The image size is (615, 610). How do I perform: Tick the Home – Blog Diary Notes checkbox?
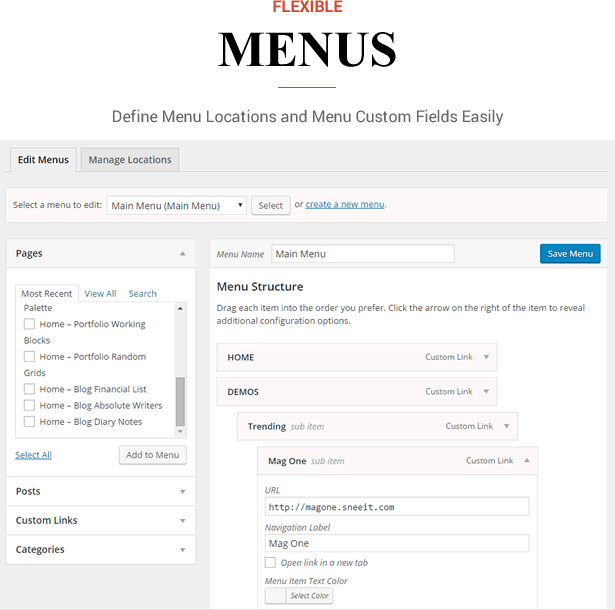(x=29, y=422)
